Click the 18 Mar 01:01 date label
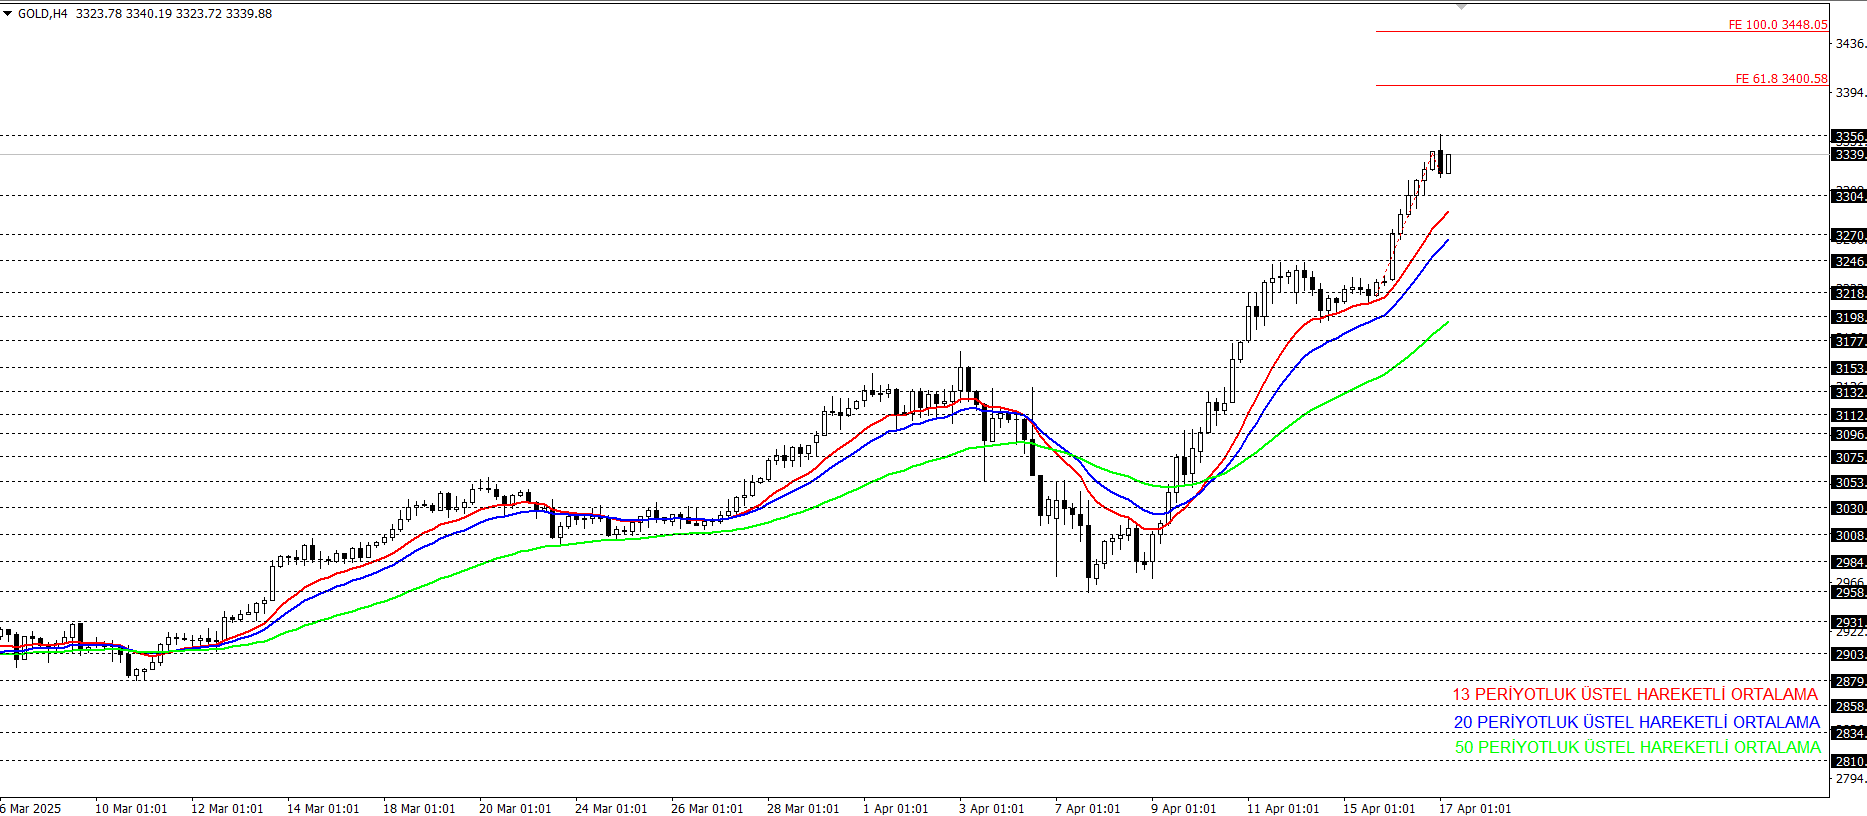Viewport: 1867px width, 816px height. pyautogui.click(x=419, y=808)
